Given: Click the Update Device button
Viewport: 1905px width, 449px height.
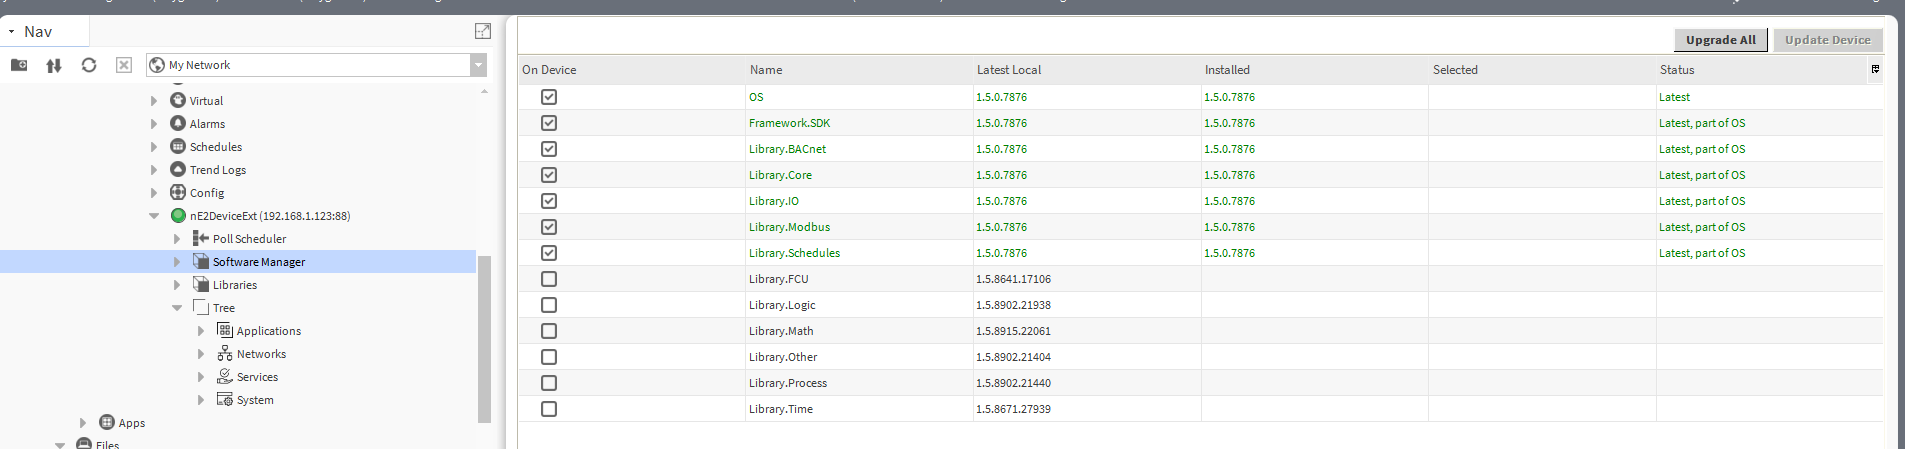Looking at the screenshot, I should coord(1827,40).
